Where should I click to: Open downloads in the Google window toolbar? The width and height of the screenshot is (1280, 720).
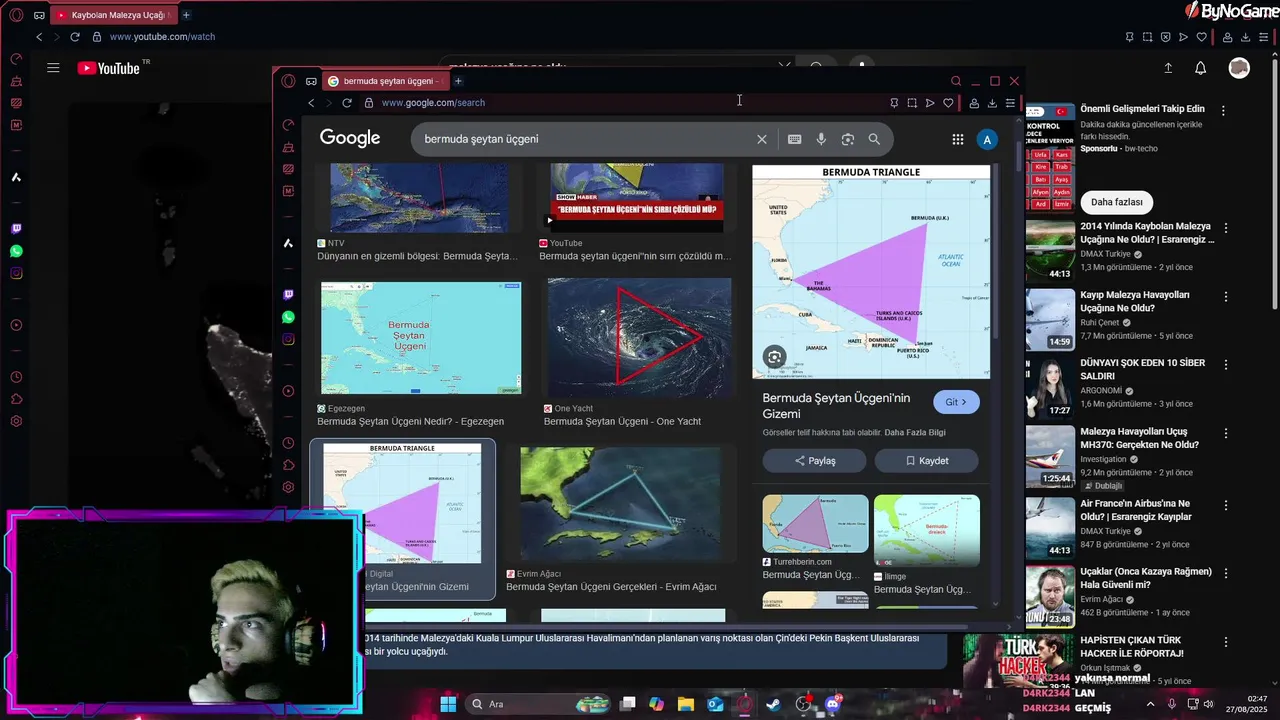tap(992, 103)
